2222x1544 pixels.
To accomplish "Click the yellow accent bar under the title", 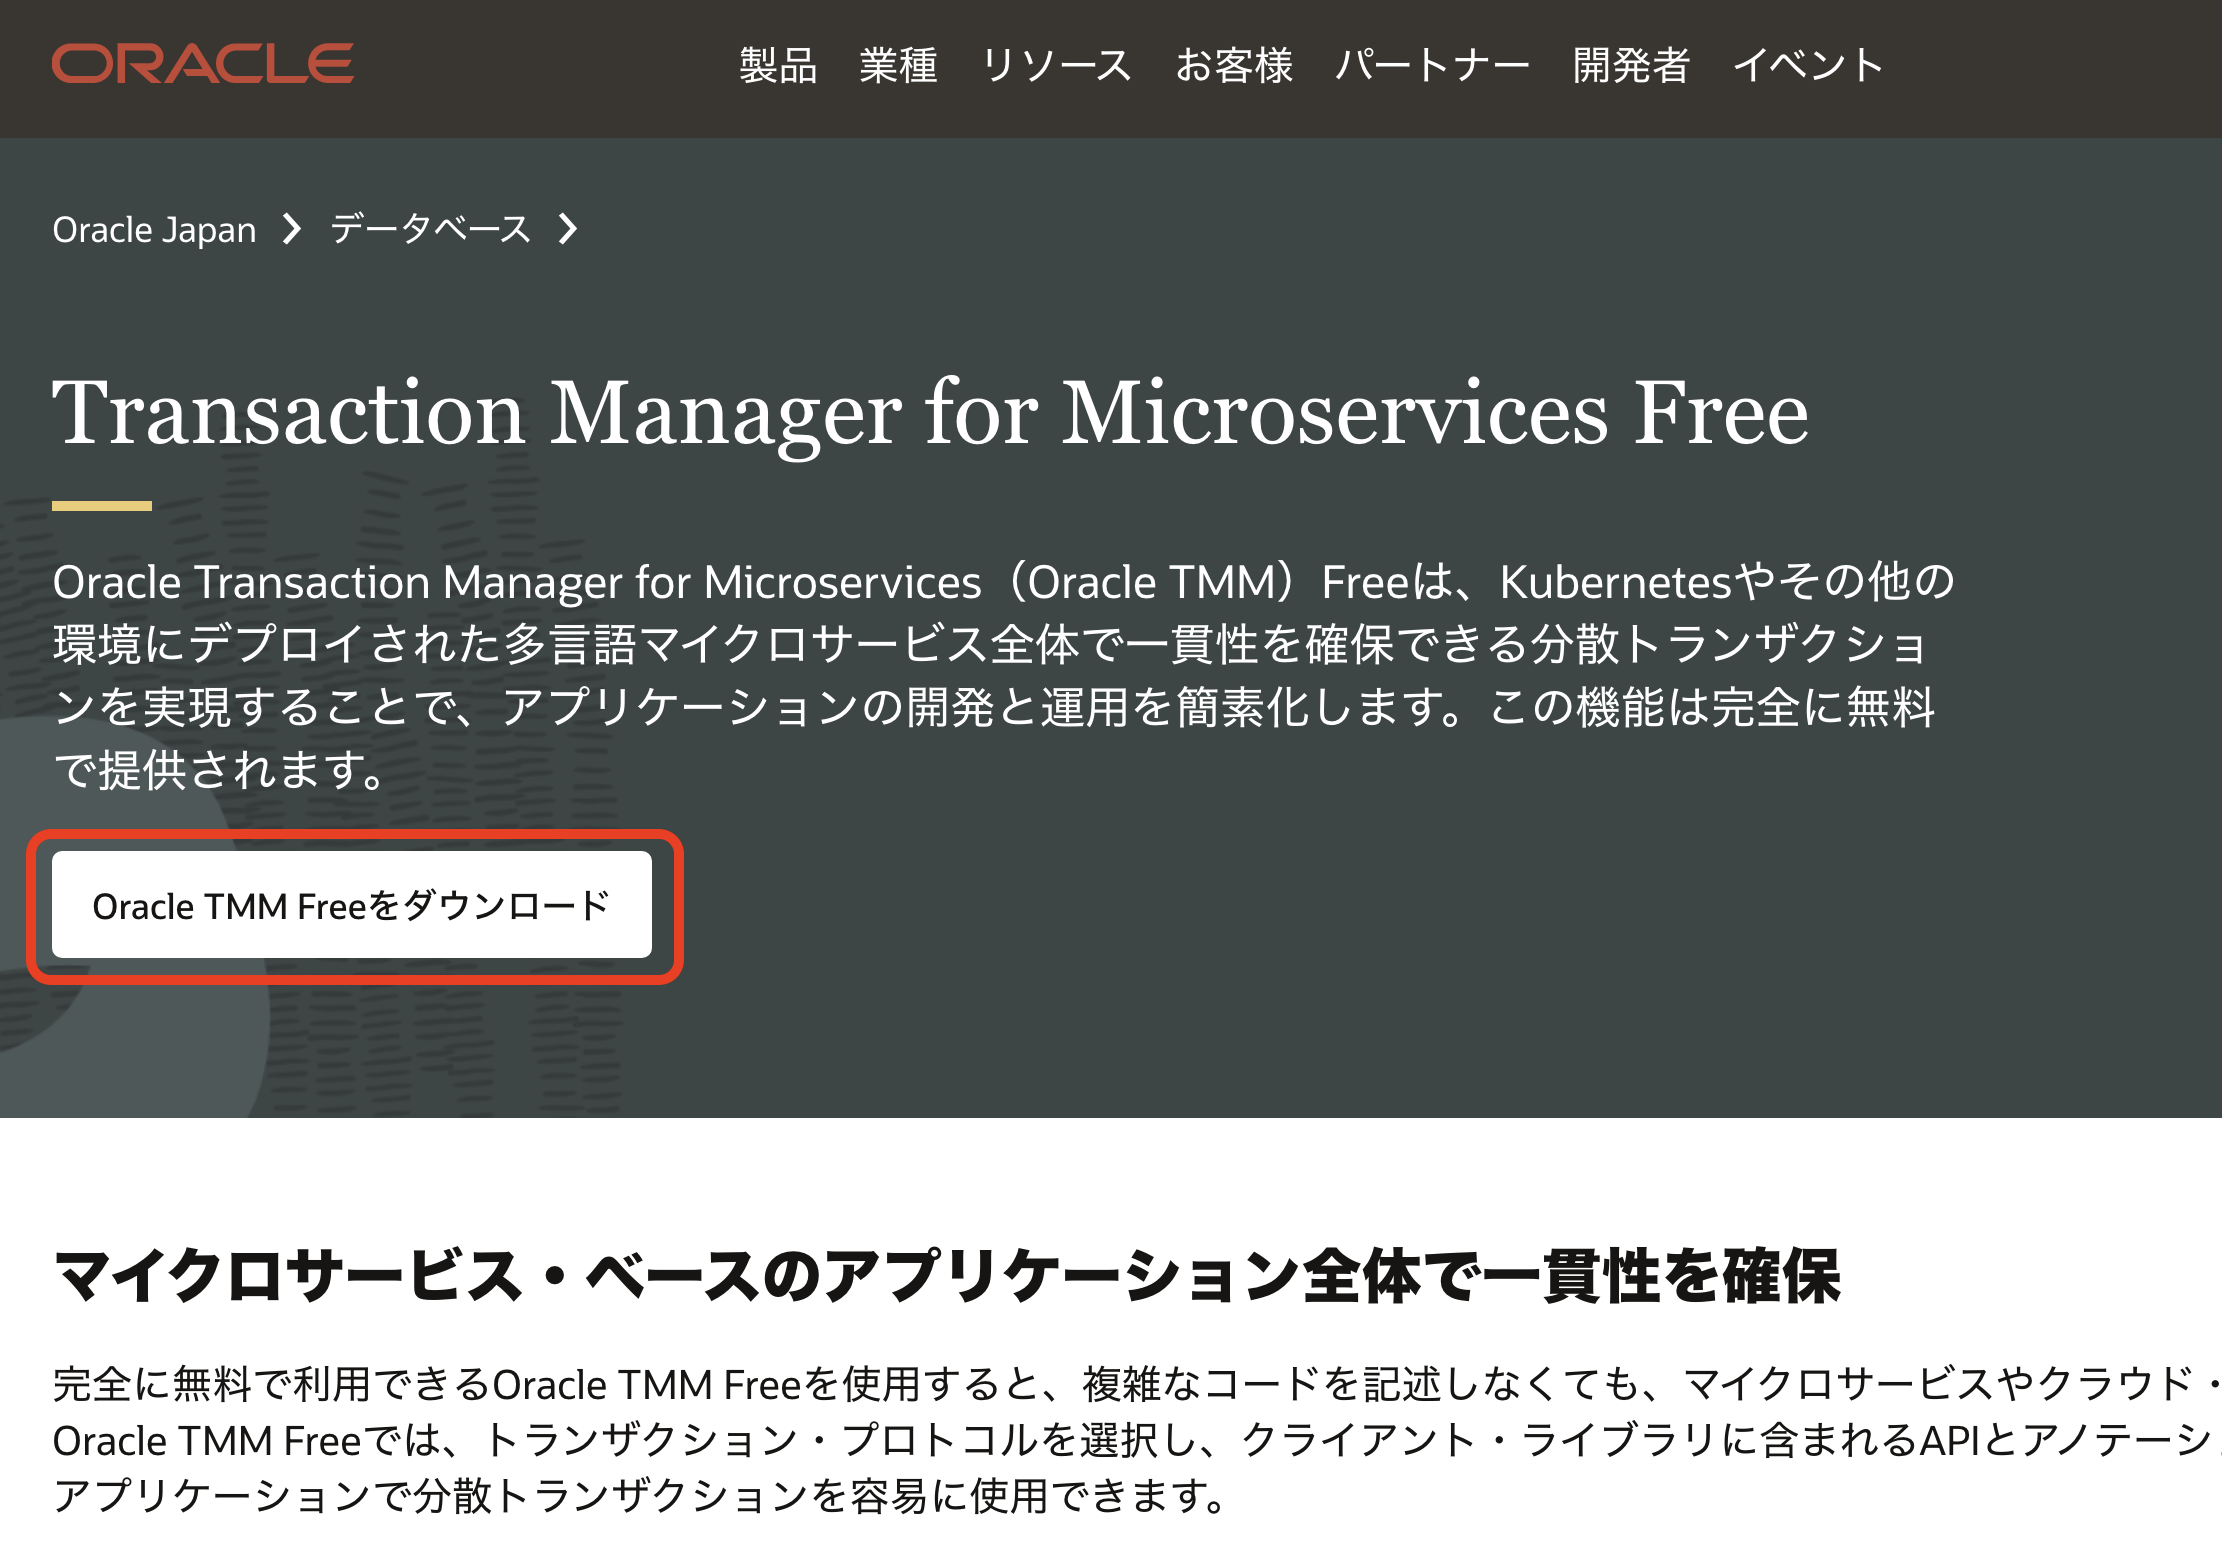I will (102, 506).
